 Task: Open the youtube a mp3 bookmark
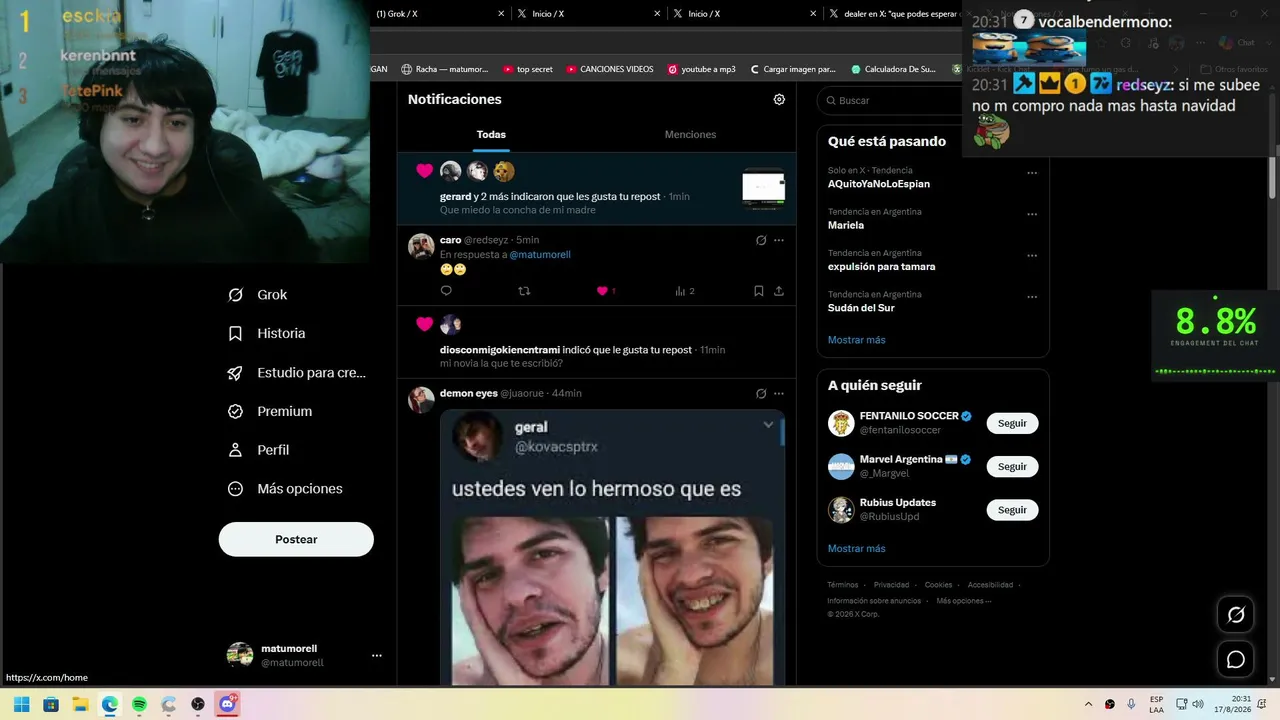(x=702, y=69)
